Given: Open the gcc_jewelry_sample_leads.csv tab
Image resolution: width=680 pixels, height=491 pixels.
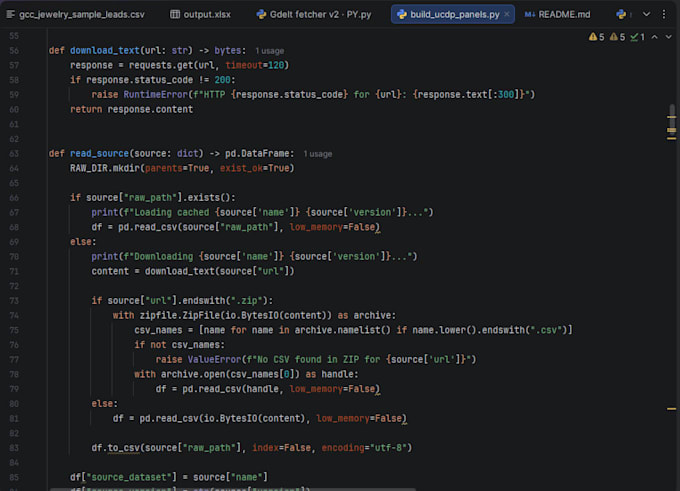Looking at the screenshot, I should coord(76,14).
